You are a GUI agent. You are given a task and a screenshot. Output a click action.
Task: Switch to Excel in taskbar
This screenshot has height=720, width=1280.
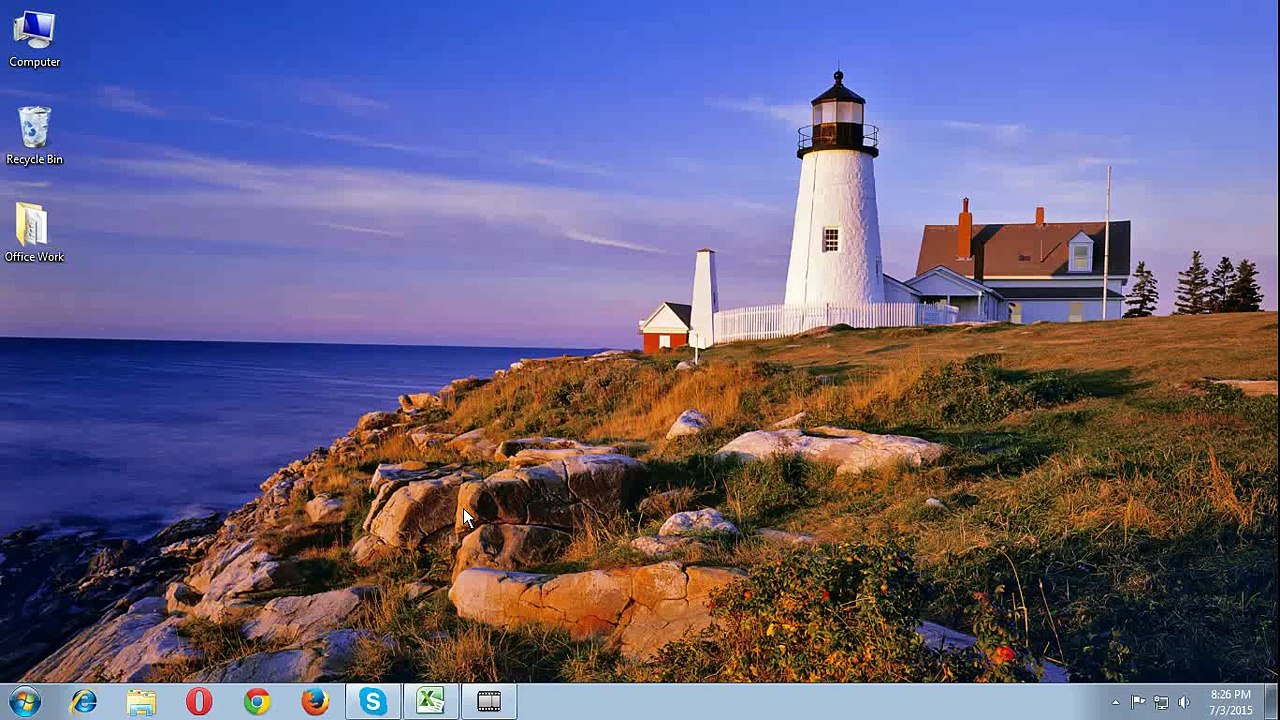pos(431,702)
